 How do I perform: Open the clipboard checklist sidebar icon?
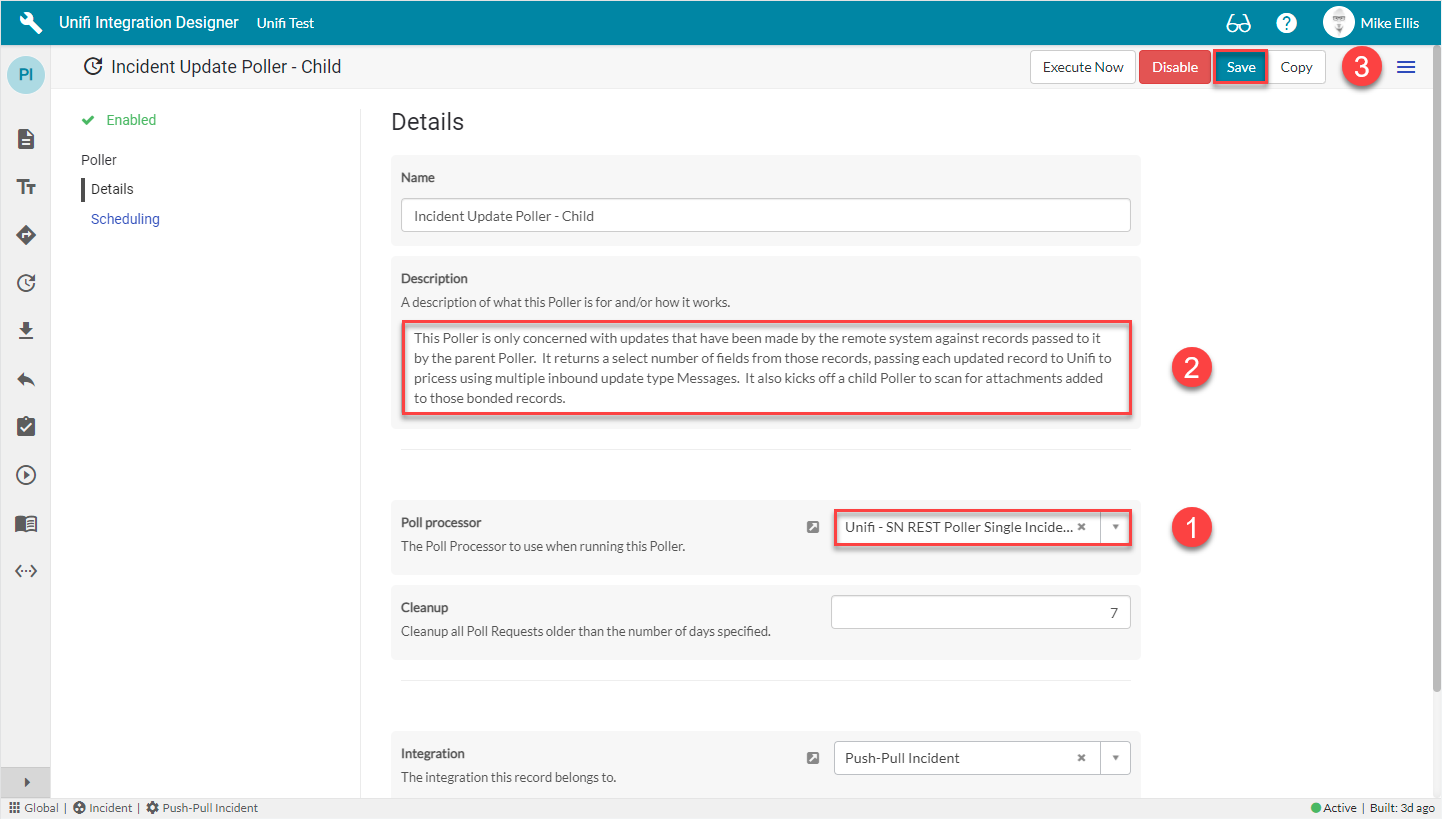click(25, 426)
